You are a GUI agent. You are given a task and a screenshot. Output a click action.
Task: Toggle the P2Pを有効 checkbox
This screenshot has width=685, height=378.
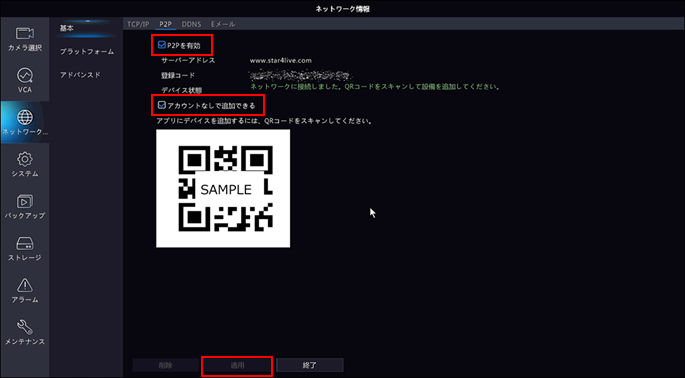click(x=162, y=45)
